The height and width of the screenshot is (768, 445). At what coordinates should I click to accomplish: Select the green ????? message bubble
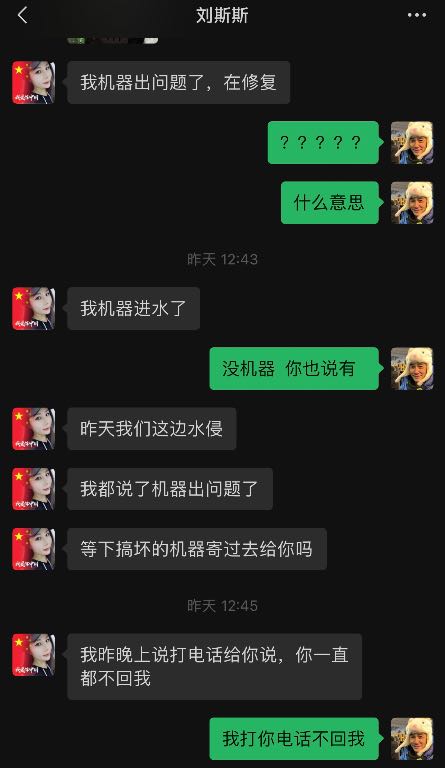[324, 143]
